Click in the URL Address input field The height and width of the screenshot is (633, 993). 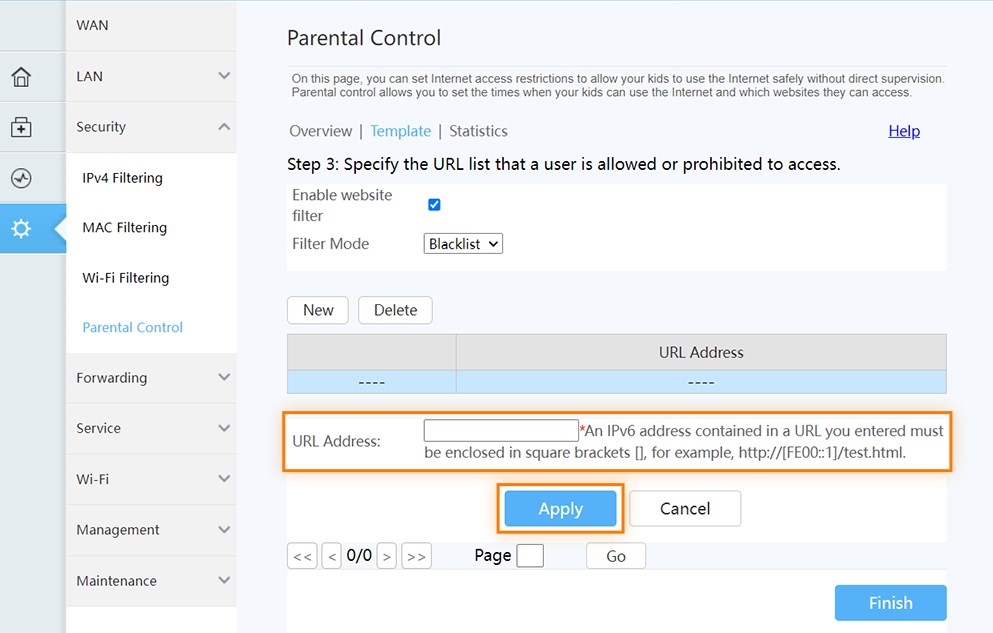pos(501,430)
